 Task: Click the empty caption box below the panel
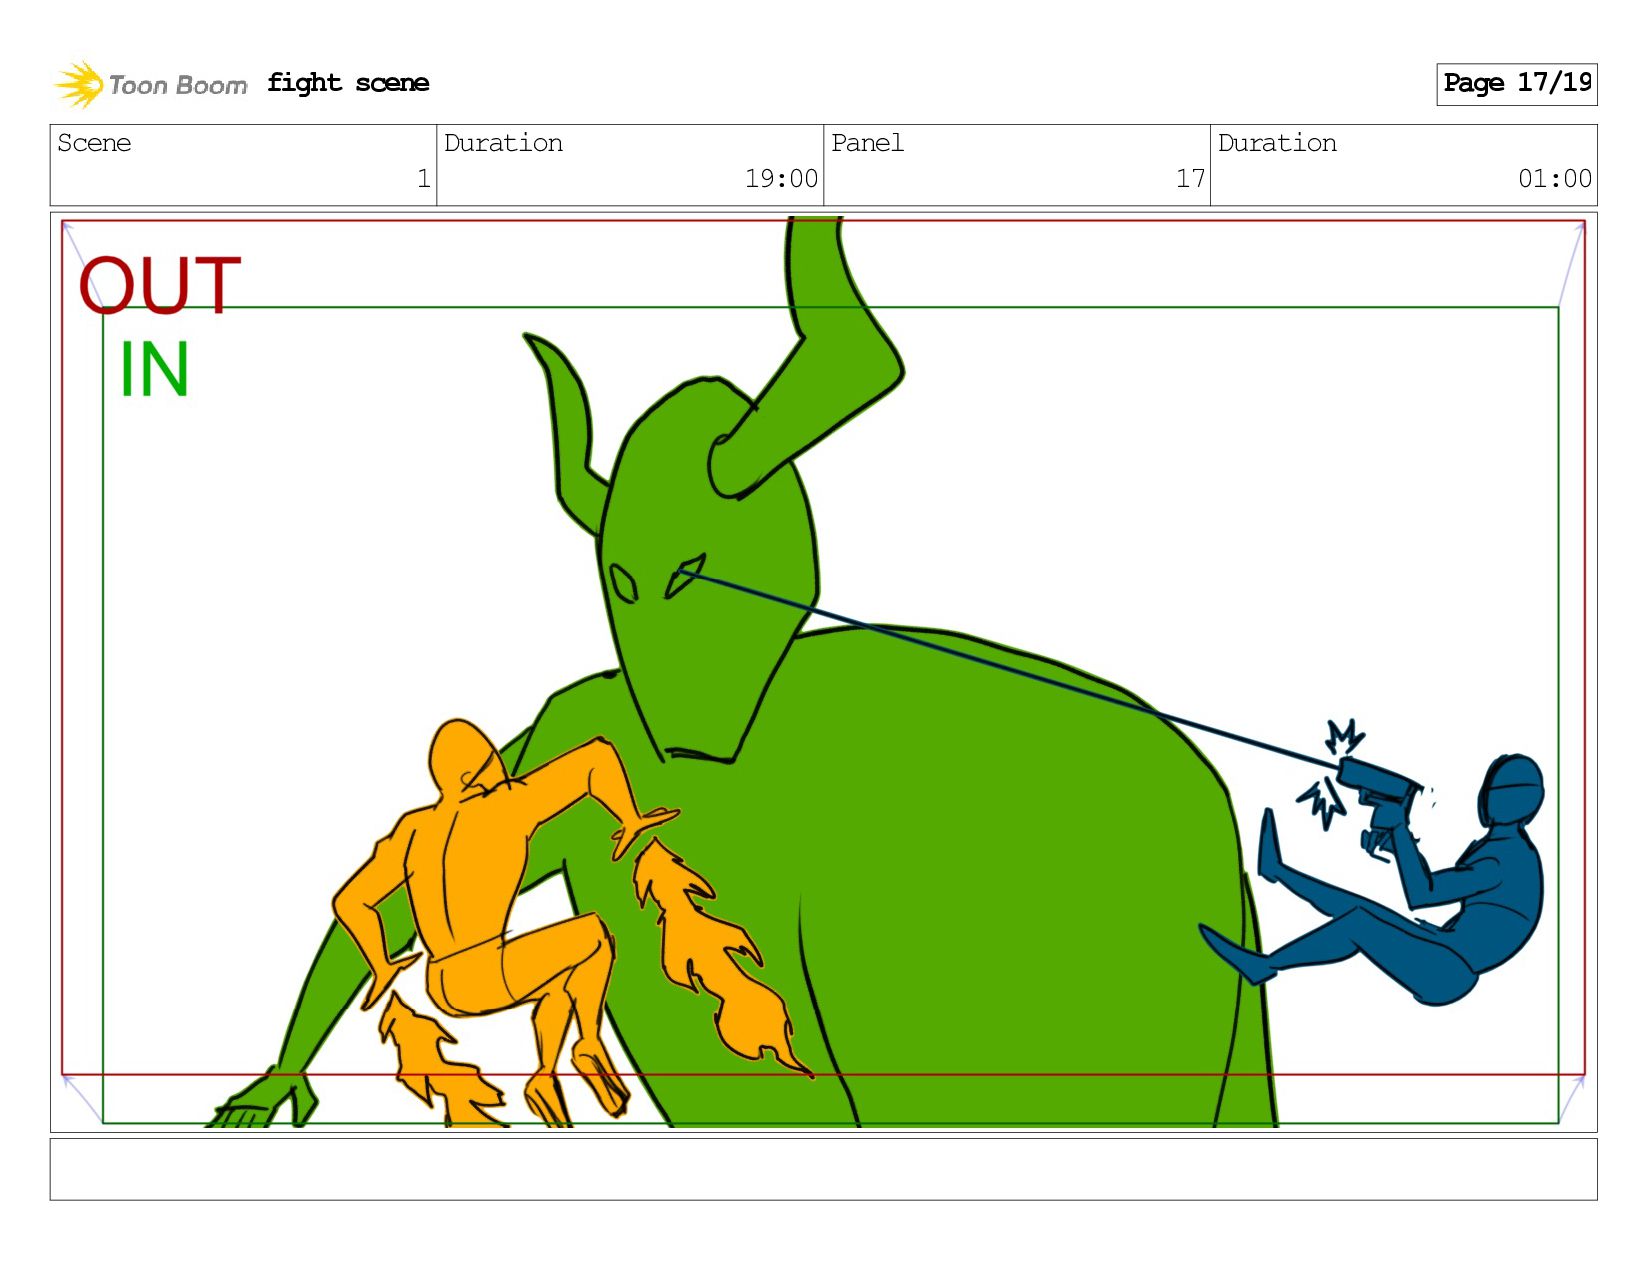tap(823, 1169)
